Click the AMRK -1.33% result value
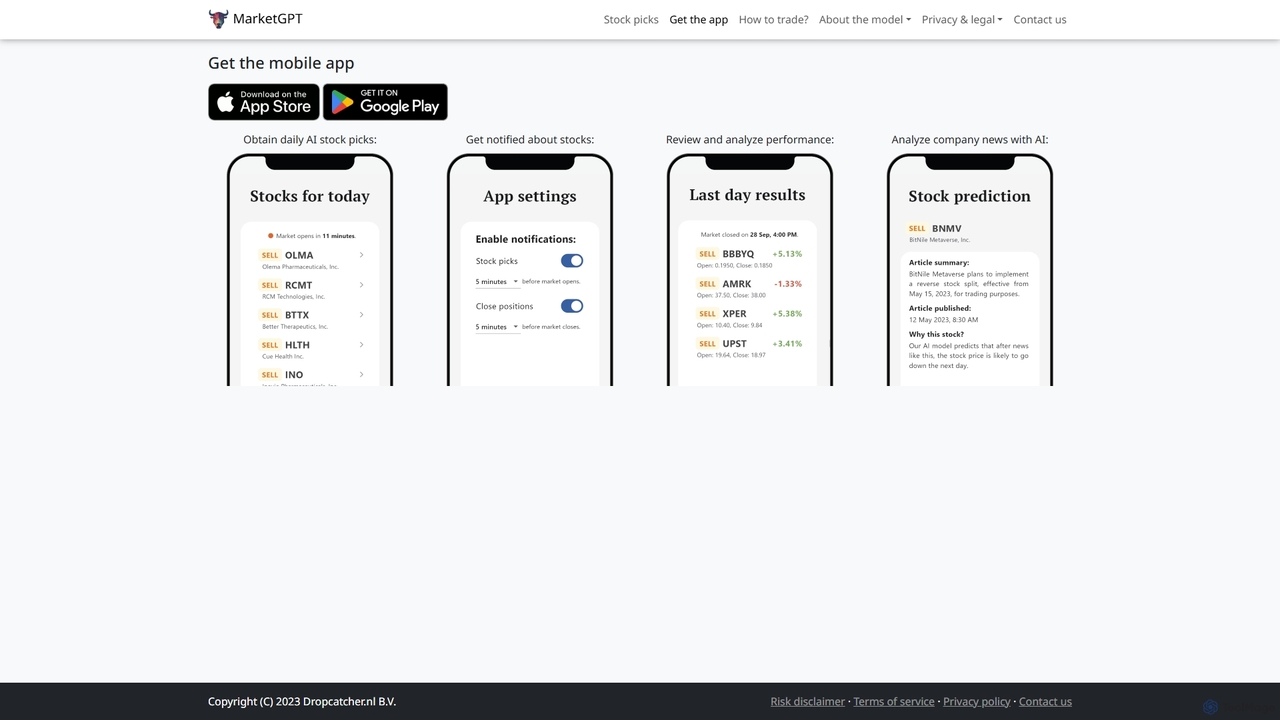The height and width of the screenshot is (720, 1280). [788, 284]
